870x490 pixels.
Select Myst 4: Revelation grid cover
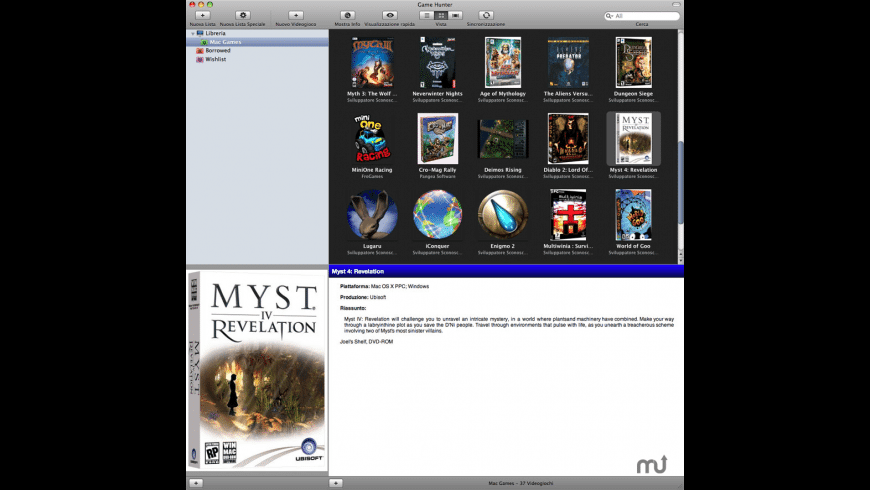[634, 139]
